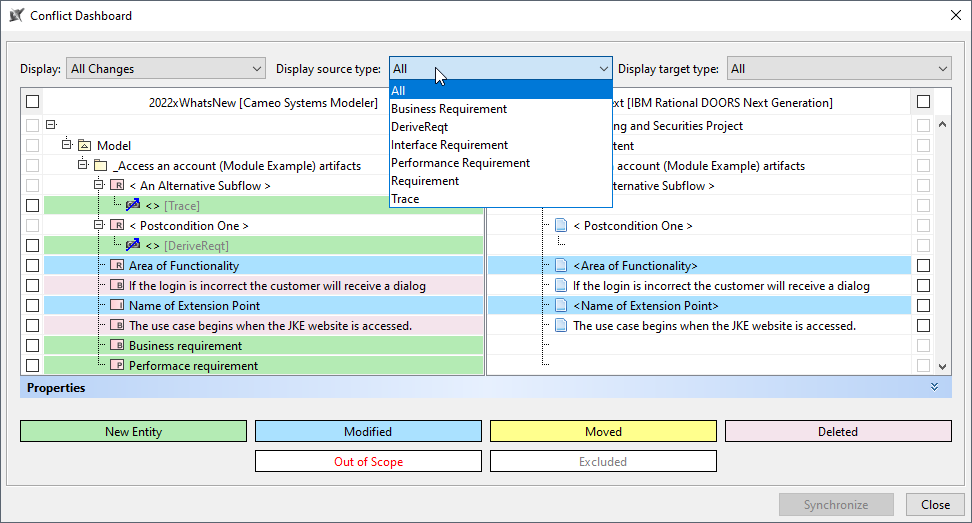
Task: Click requirement icon next to Area of Functionality
Action: [116, 266]
